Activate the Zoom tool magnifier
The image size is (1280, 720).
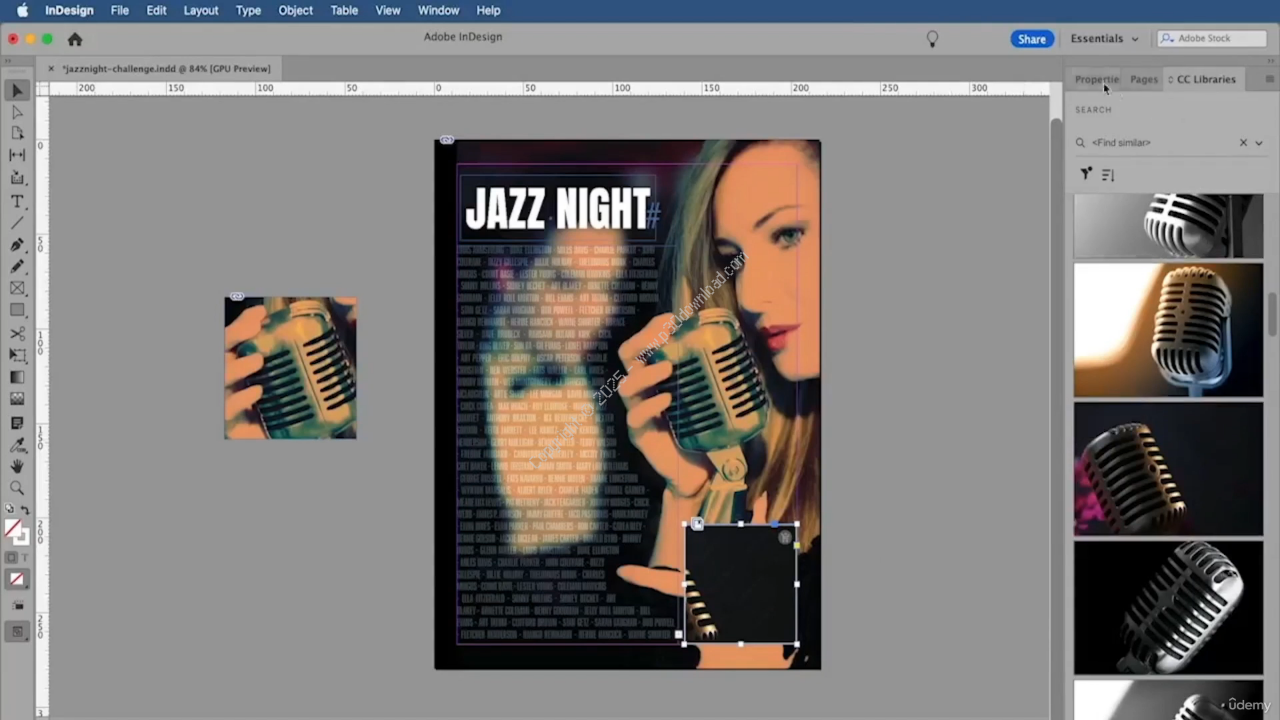pyautogui.click(x=17, y=488)
